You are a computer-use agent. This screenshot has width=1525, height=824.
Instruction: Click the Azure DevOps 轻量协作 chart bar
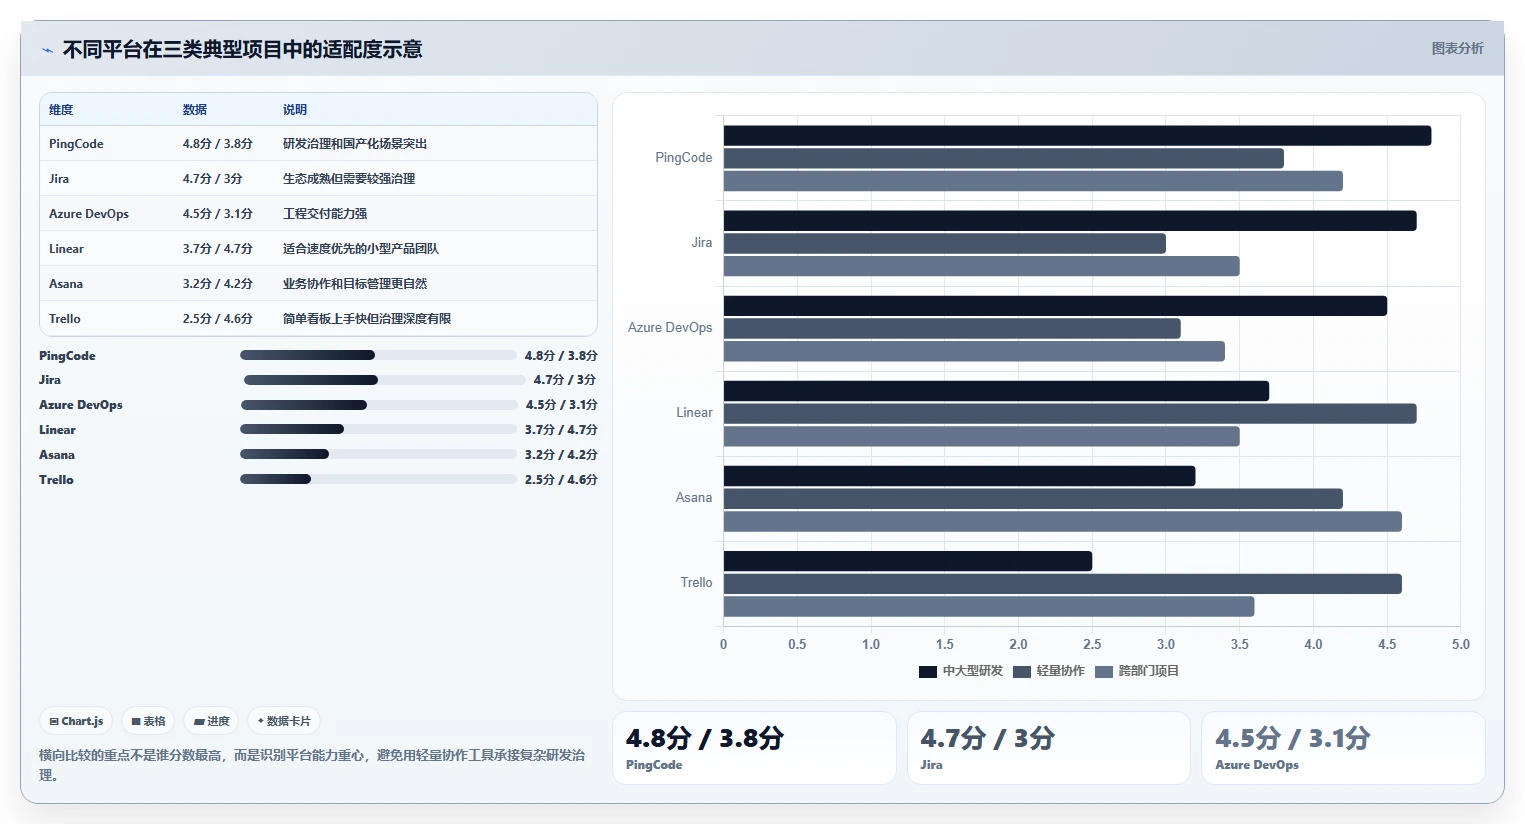(x=952, y=328)
